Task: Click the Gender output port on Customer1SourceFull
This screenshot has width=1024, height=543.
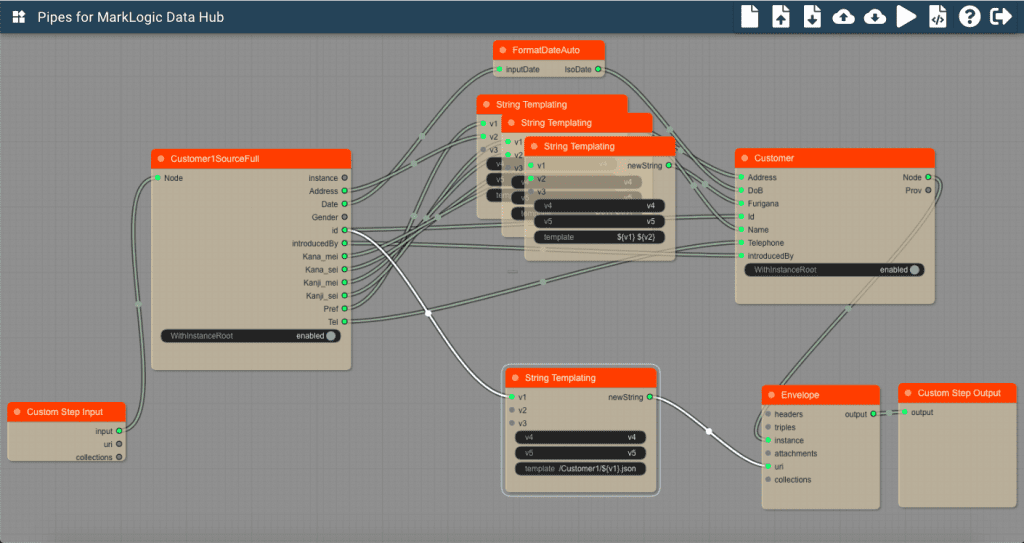Action: pyautogui.click(x=345, y=217)
